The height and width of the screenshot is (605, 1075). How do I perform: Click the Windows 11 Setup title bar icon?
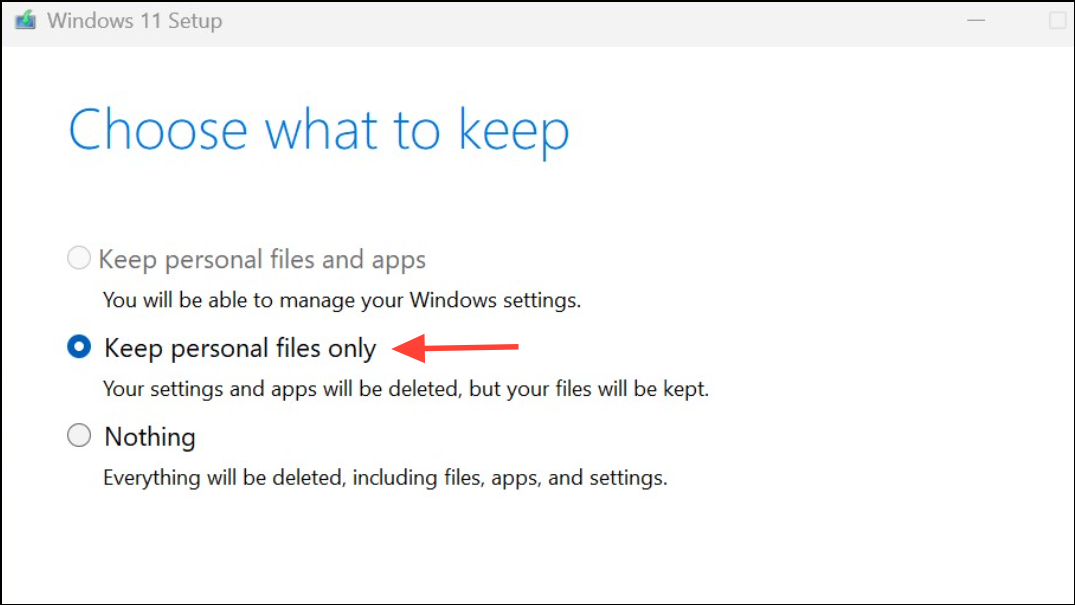point(25,21)
